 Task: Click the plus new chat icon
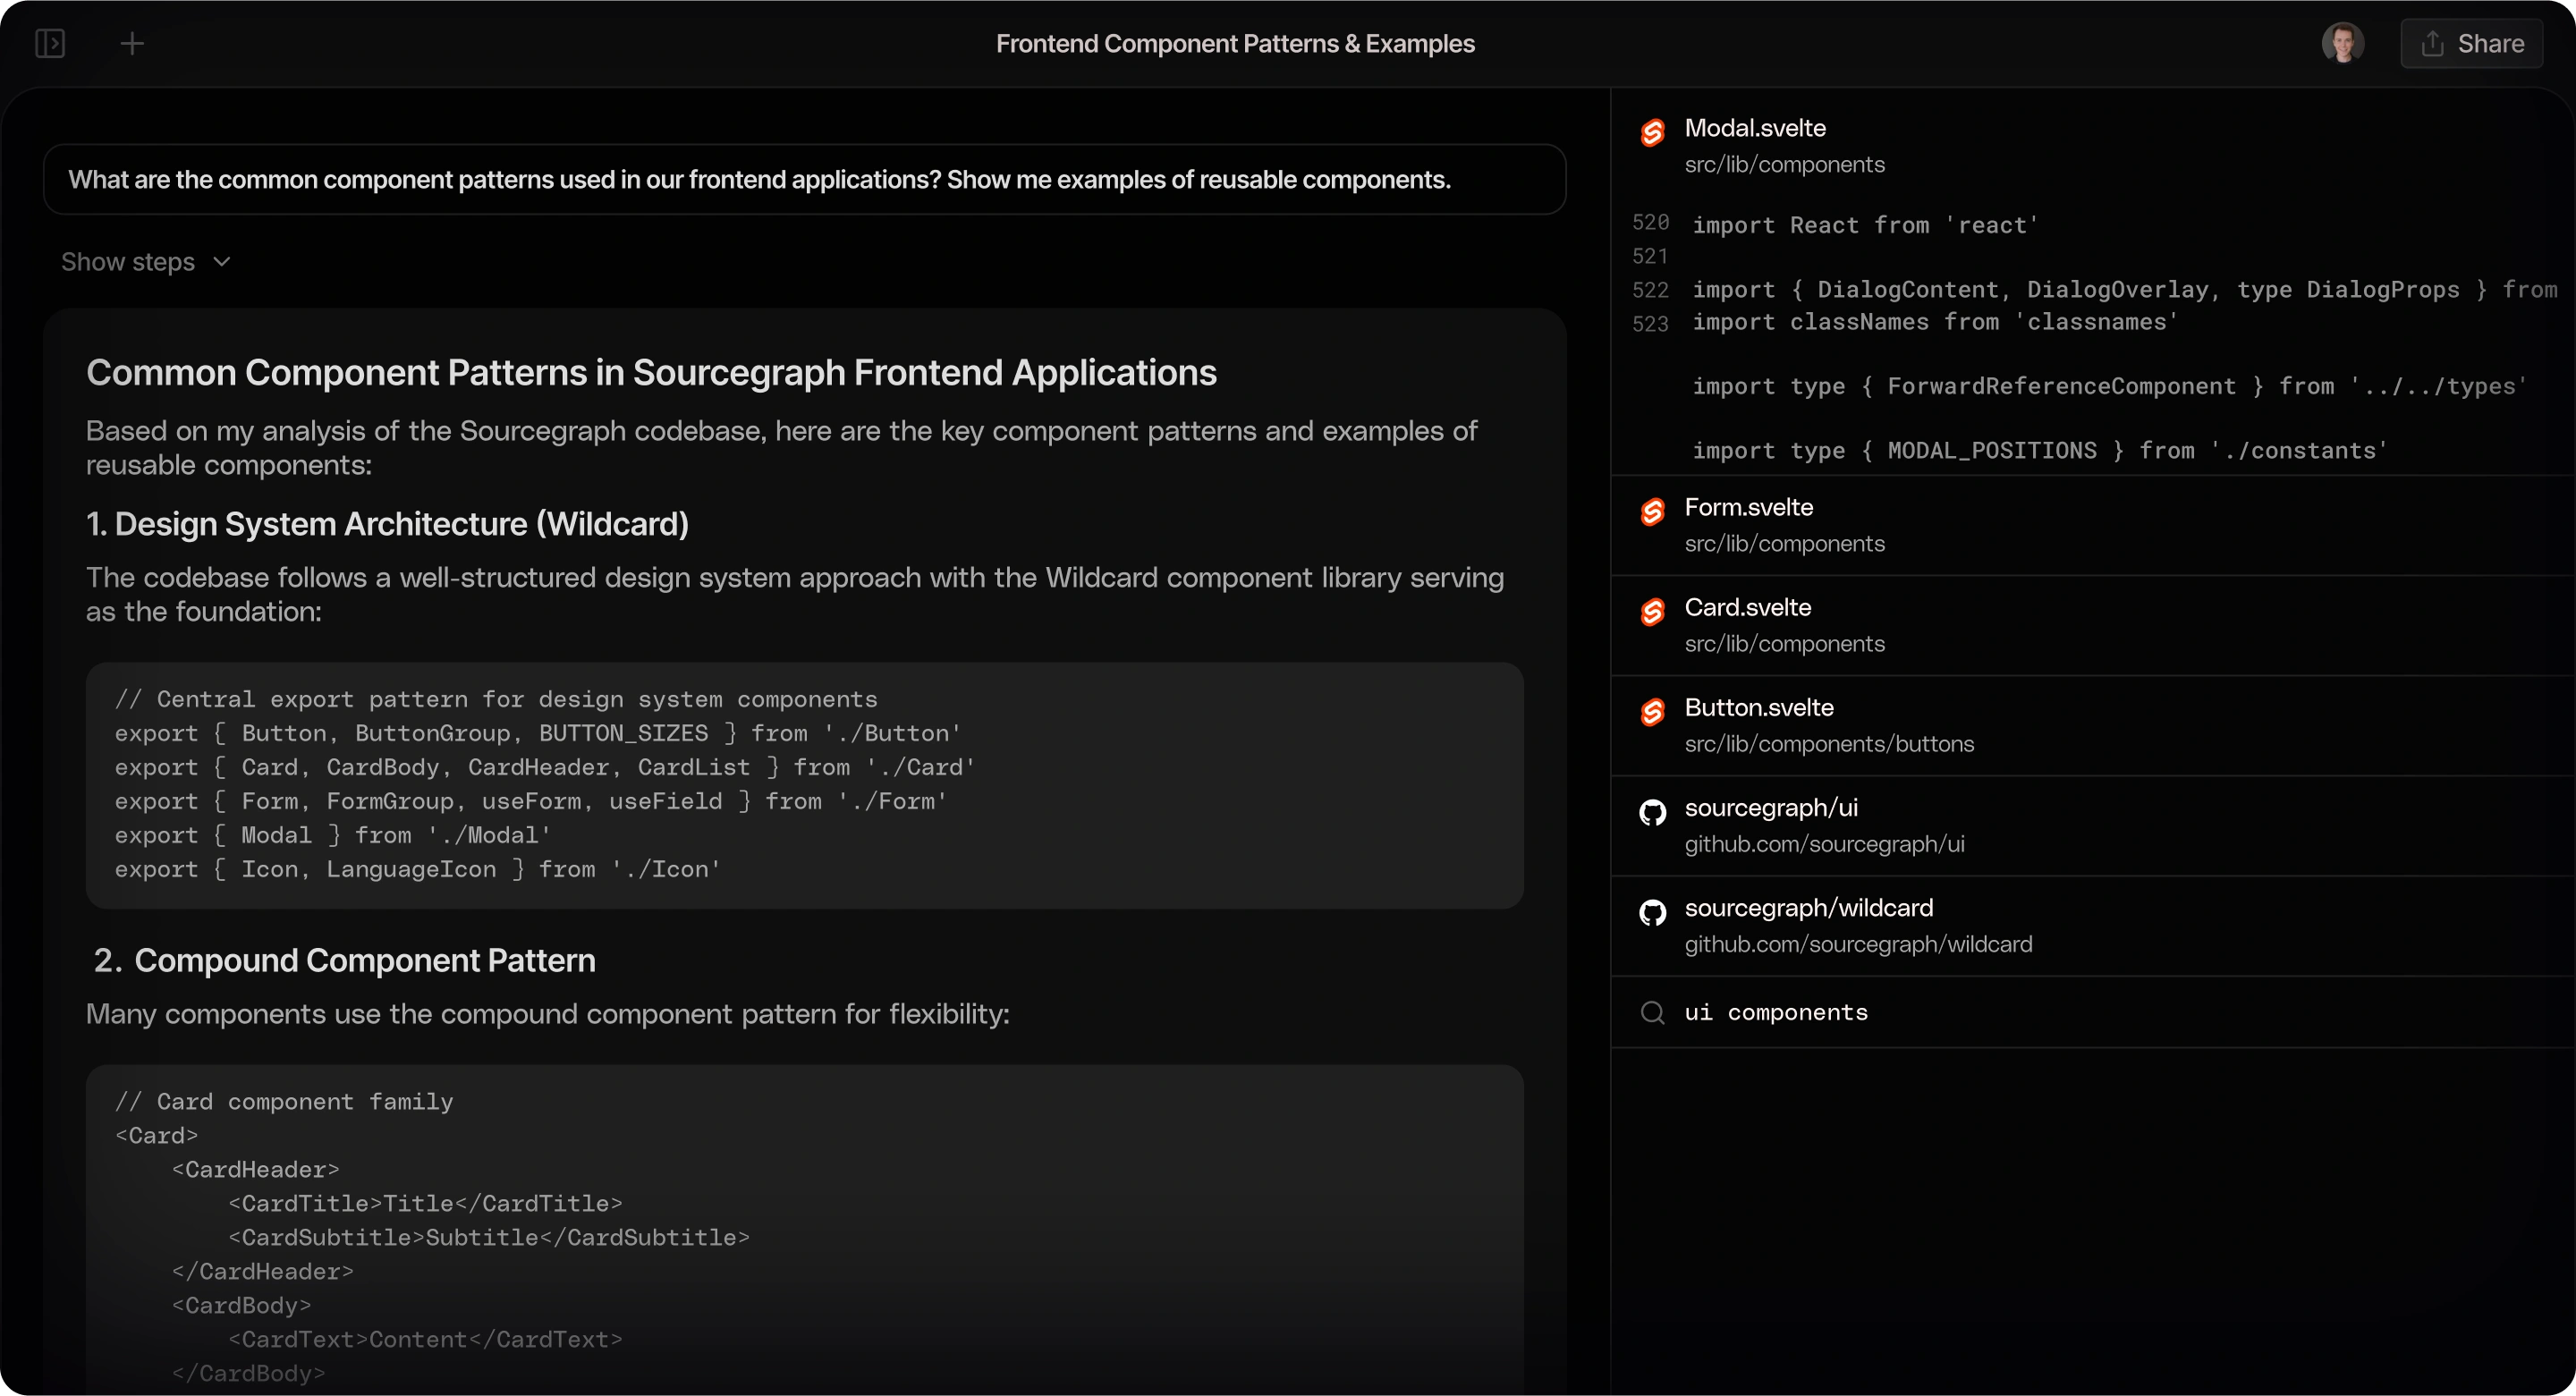point(132,43)
